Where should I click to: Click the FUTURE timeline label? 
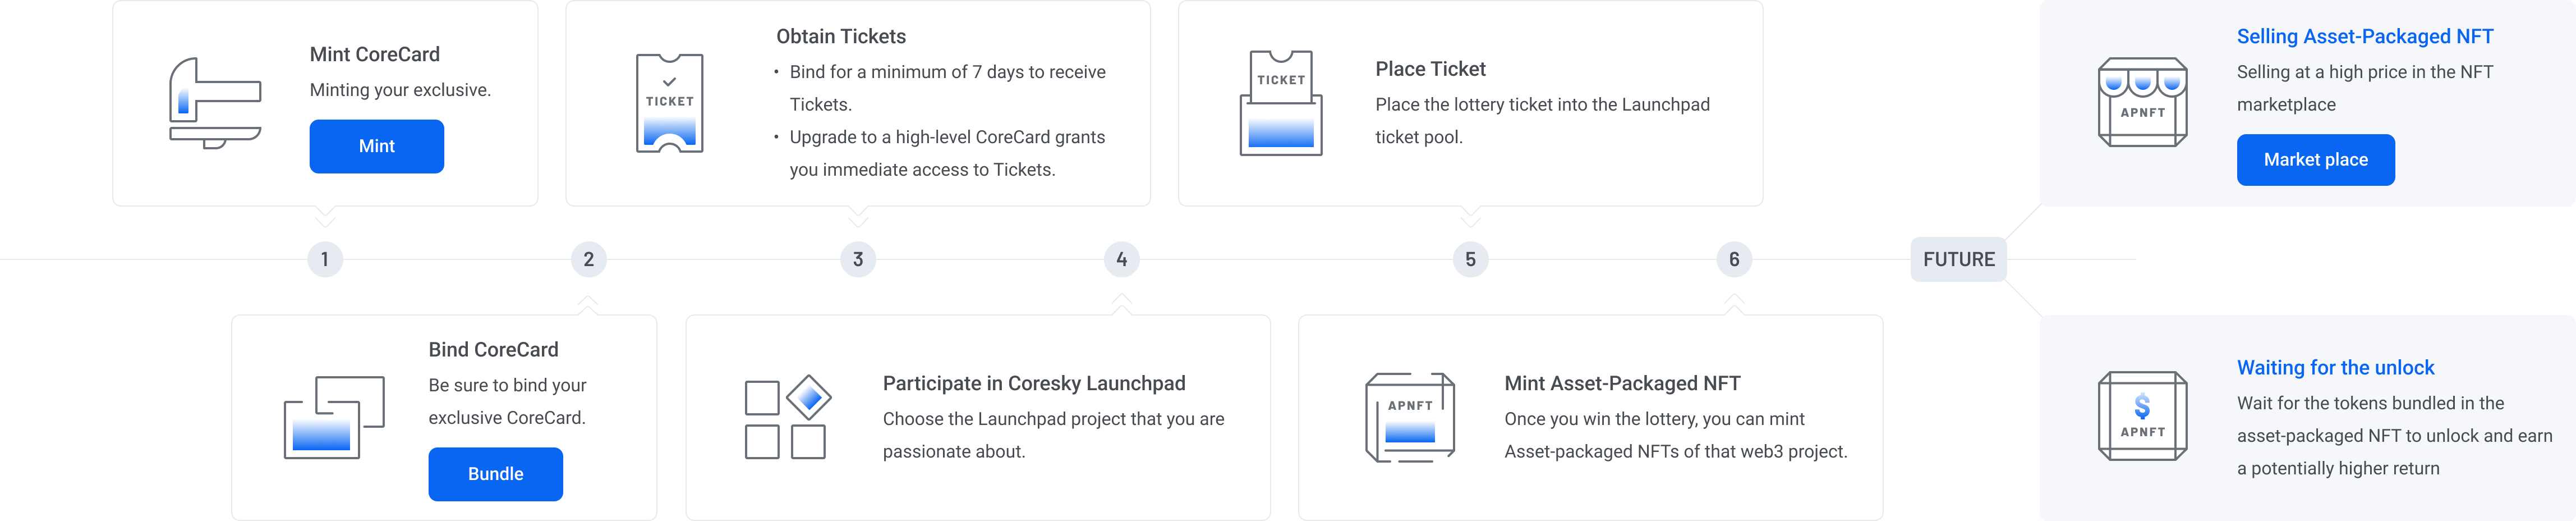tap(1958, 260)
